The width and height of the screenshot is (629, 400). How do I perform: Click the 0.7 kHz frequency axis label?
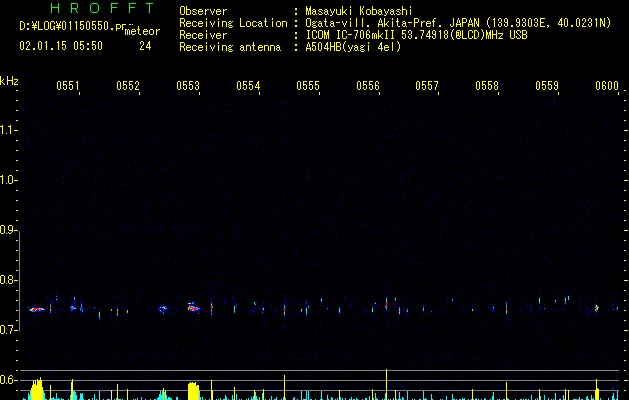point(8,330)
